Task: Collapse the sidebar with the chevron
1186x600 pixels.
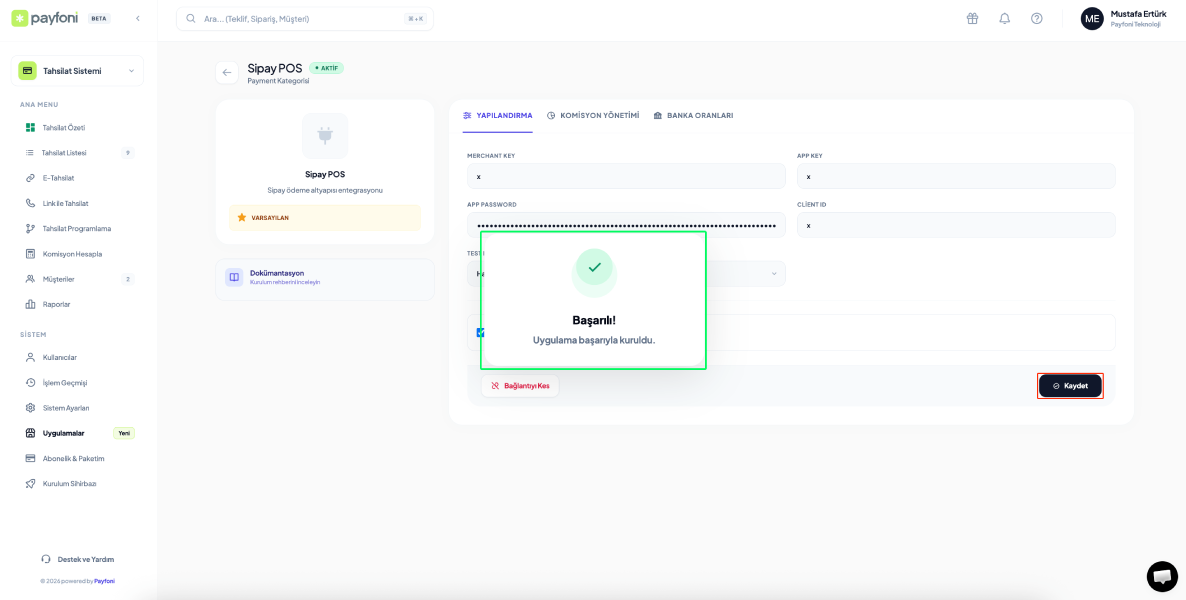Action: point(138,18)
